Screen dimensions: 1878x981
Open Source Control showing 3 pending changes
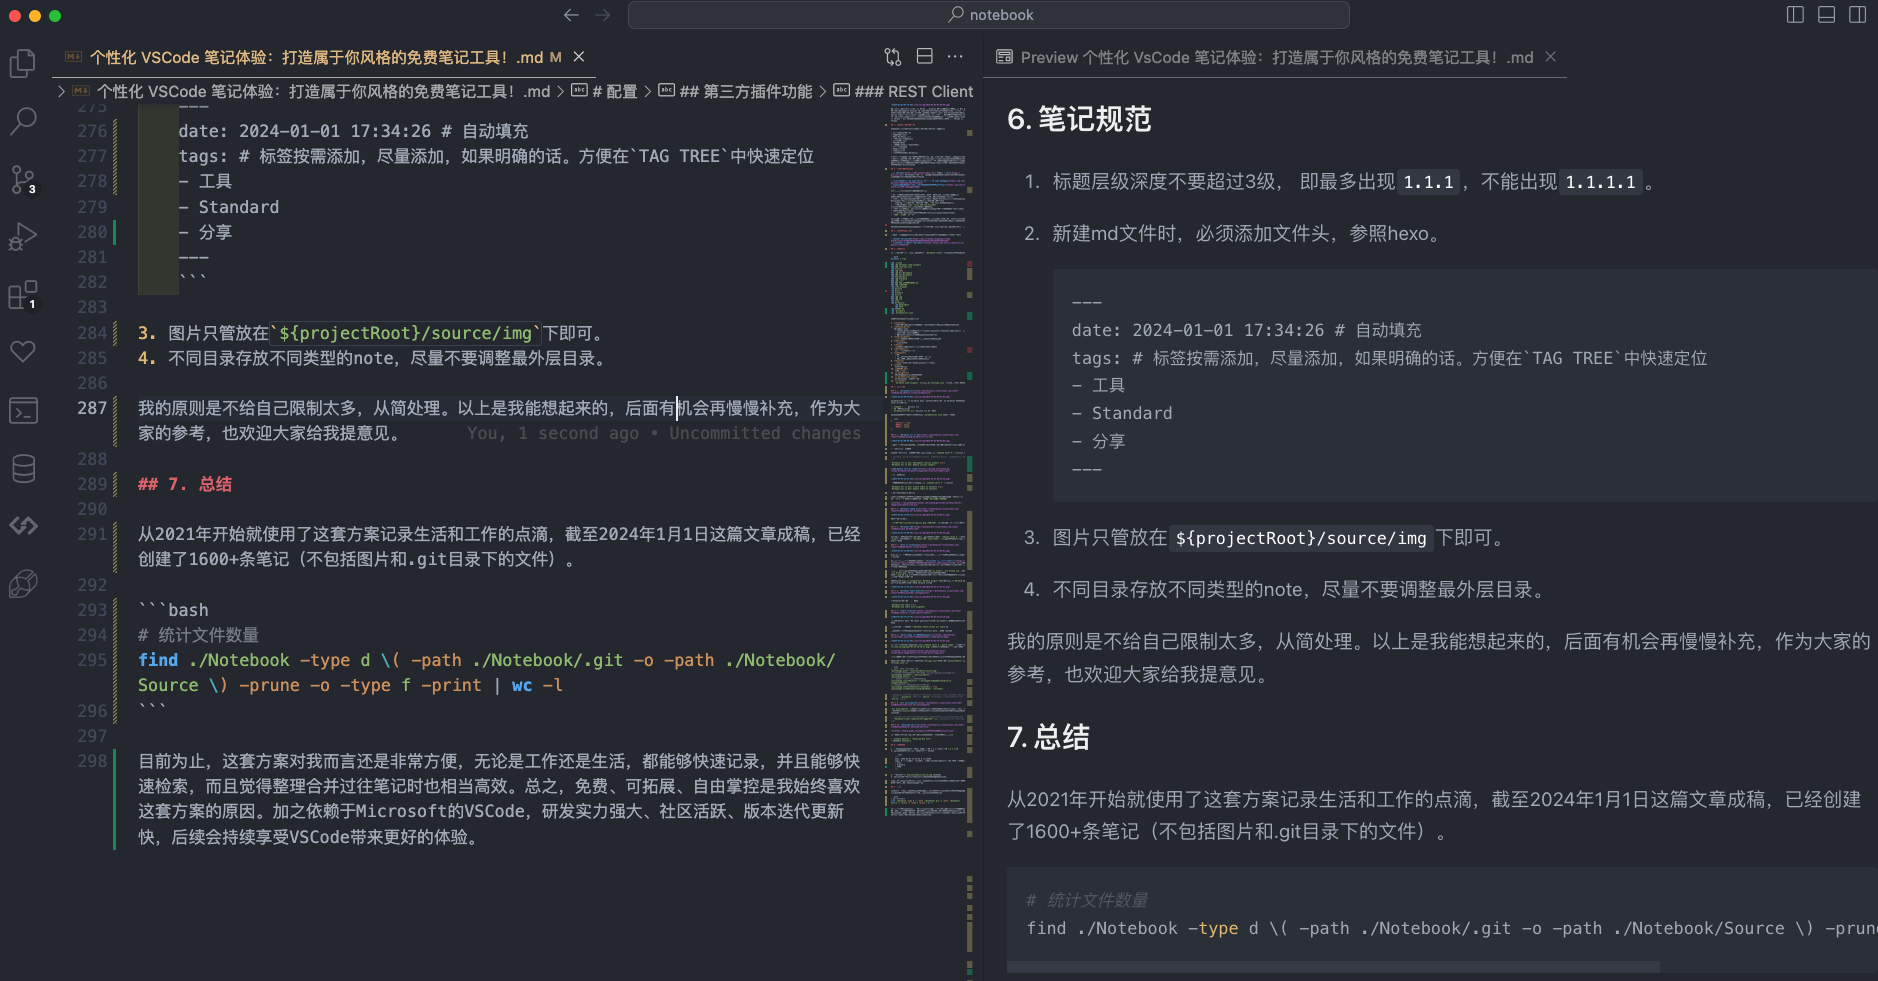23,178
